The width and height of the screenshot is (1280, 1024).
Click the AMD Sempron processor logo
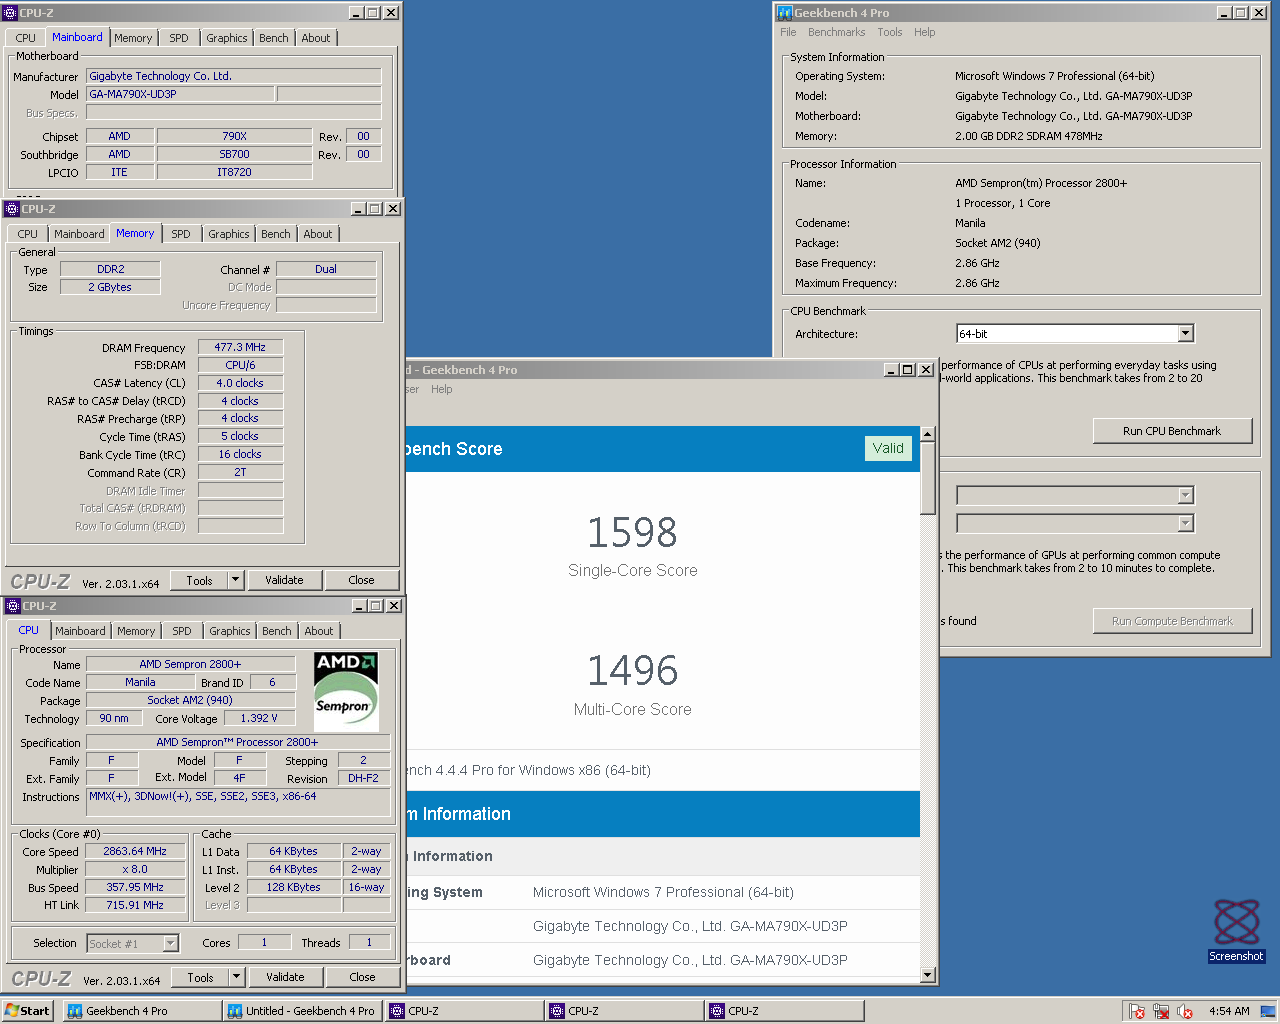point(346,692)
